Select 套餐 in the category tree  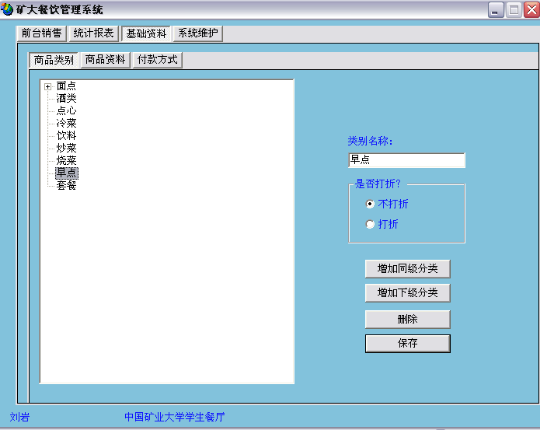[66, 186]
